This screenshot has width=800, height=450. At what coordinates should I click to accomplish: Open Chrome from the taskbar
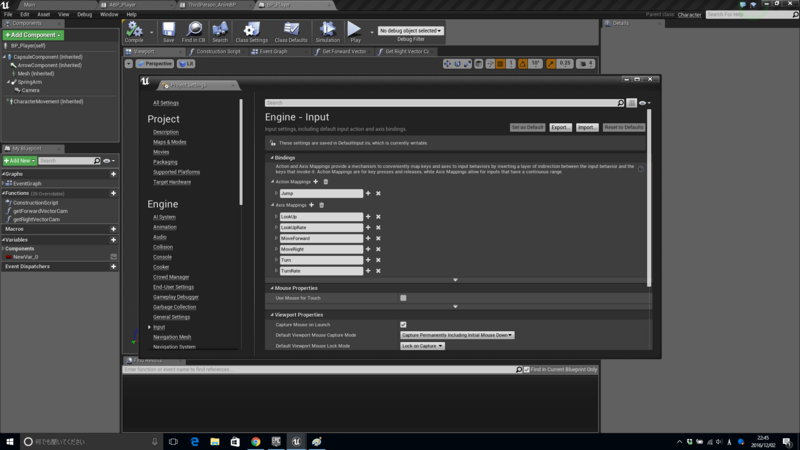coord(256,442)
